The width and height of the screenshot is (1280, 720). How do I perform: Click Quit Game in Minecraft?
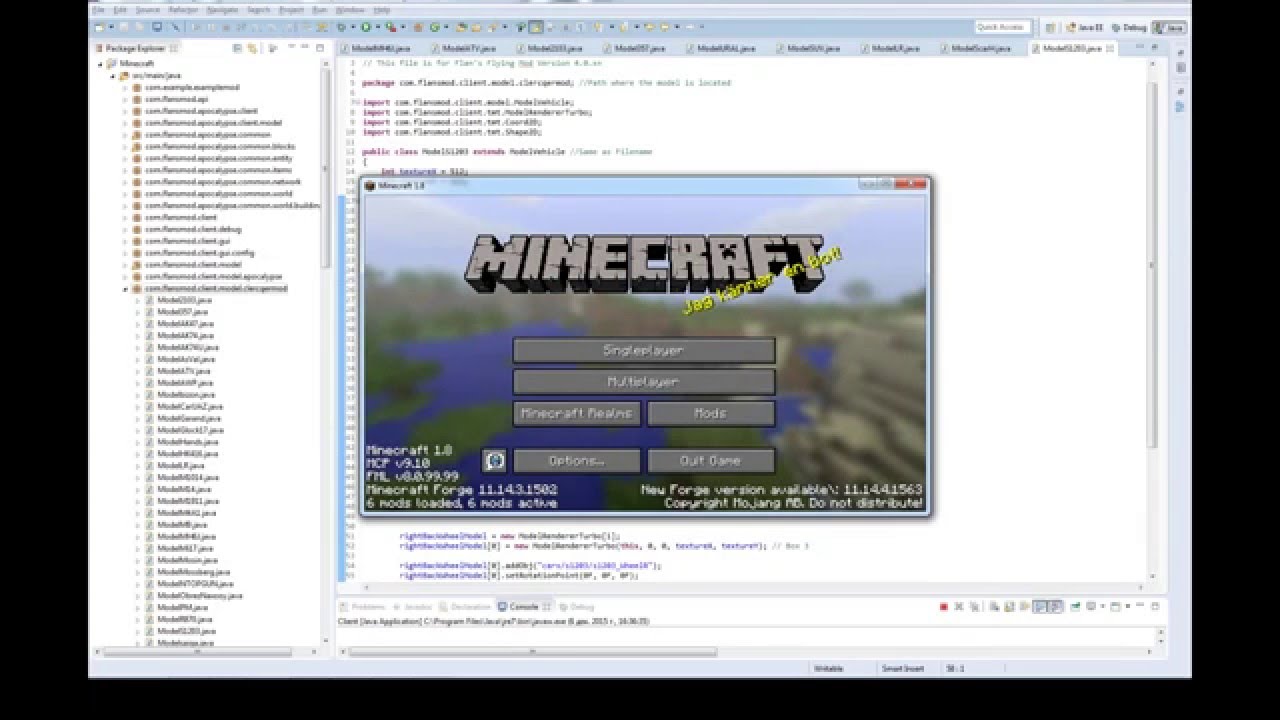coord(711,461)
